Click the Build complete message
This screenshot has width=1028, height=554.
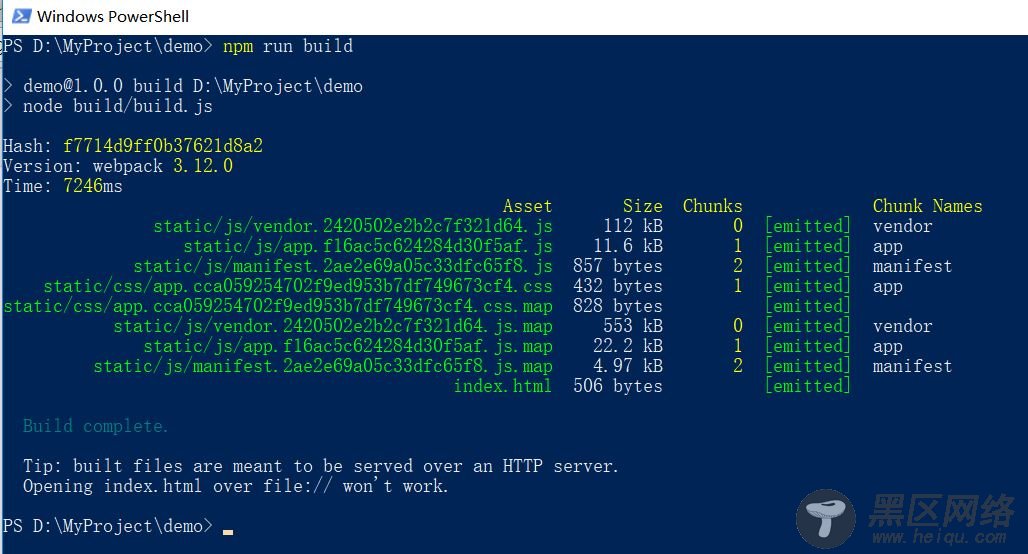click(96, 426)
